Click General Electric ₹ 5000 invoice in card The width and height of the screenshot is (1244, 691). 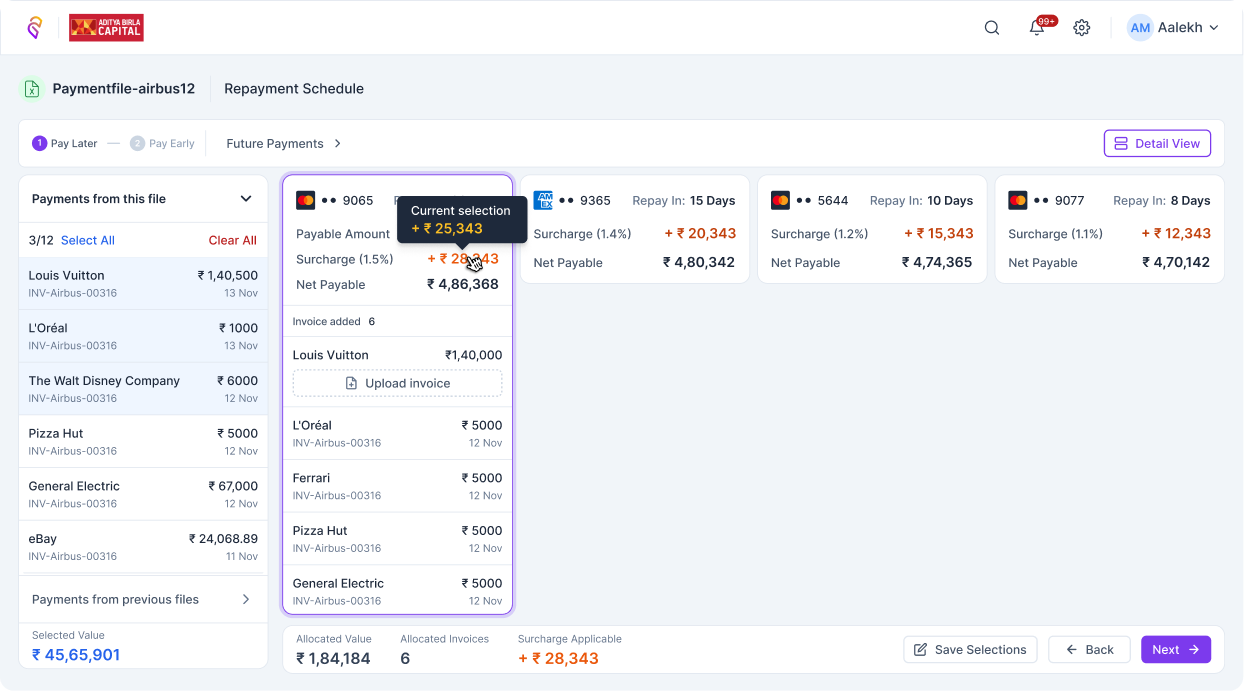(398, 591)
